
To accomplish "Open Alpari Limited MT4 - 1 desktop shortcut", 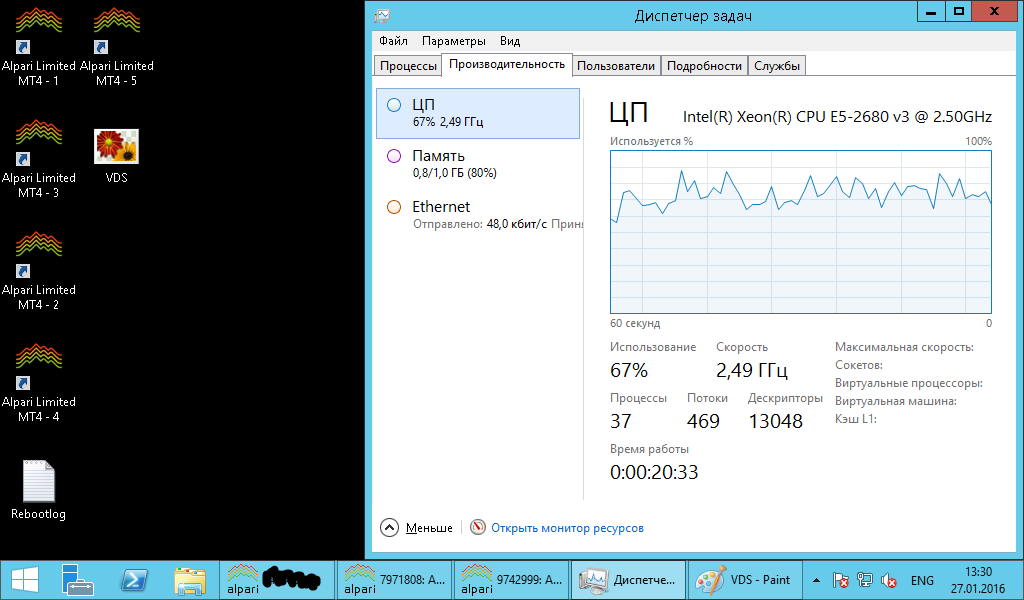I will (x=39, y=47).
